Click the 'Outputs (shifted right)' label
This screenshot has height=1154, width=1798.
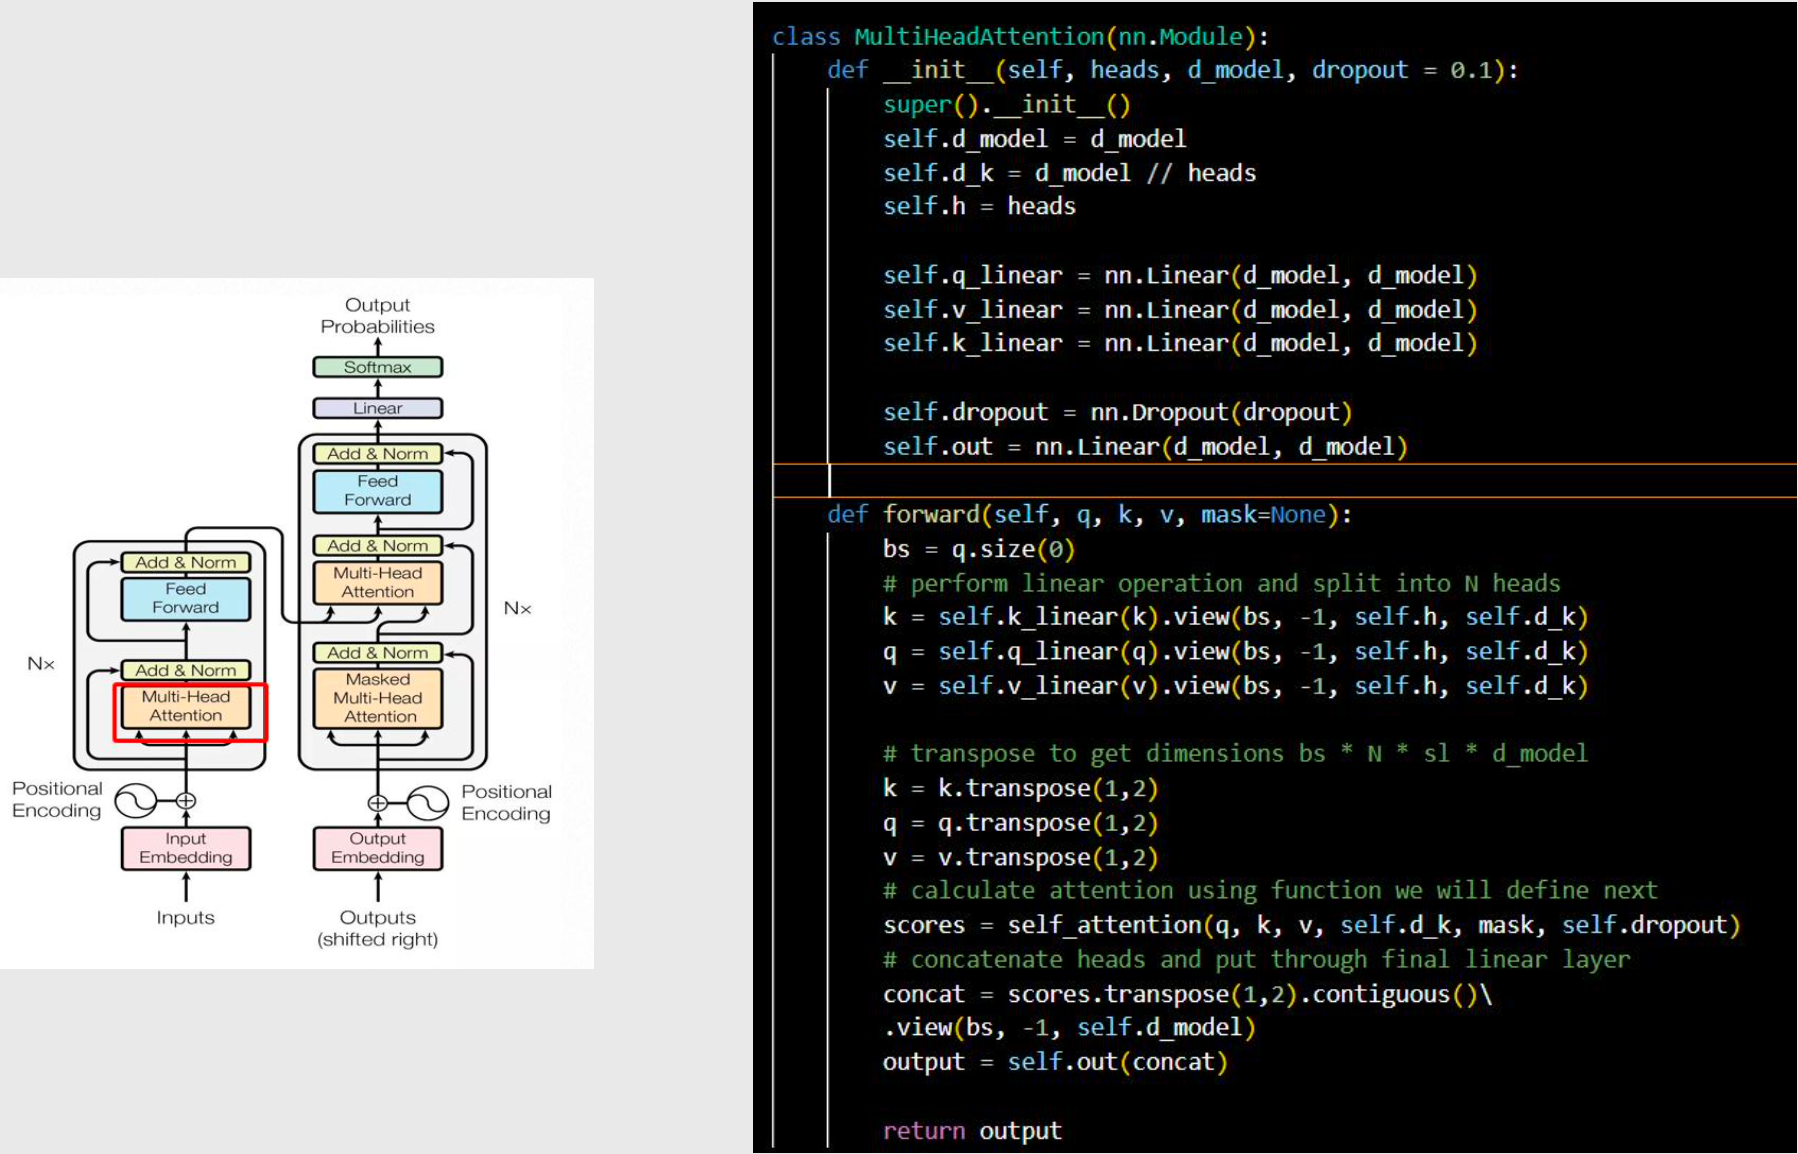(378, 928)
